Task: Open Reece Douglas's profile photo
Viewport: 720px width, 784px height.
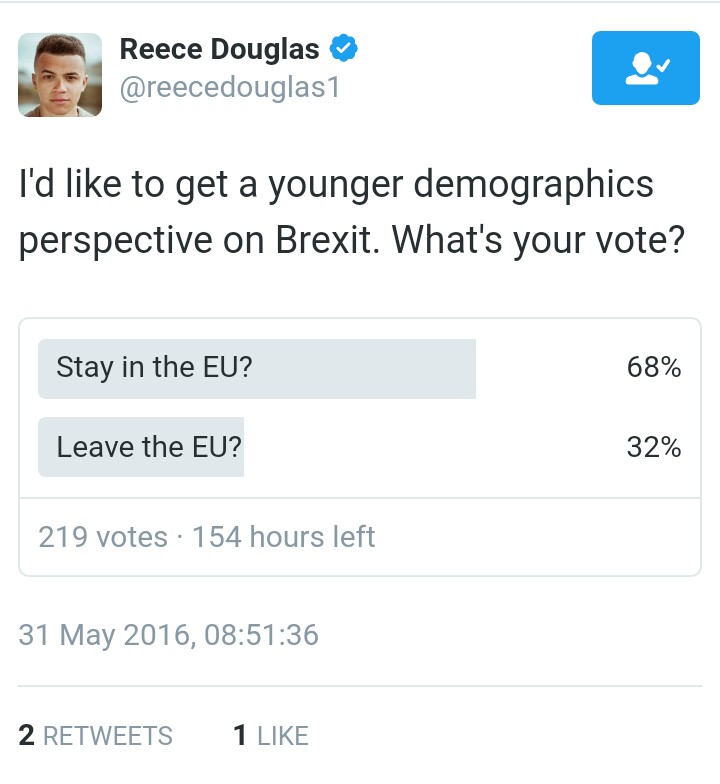Action: (60, 75)
